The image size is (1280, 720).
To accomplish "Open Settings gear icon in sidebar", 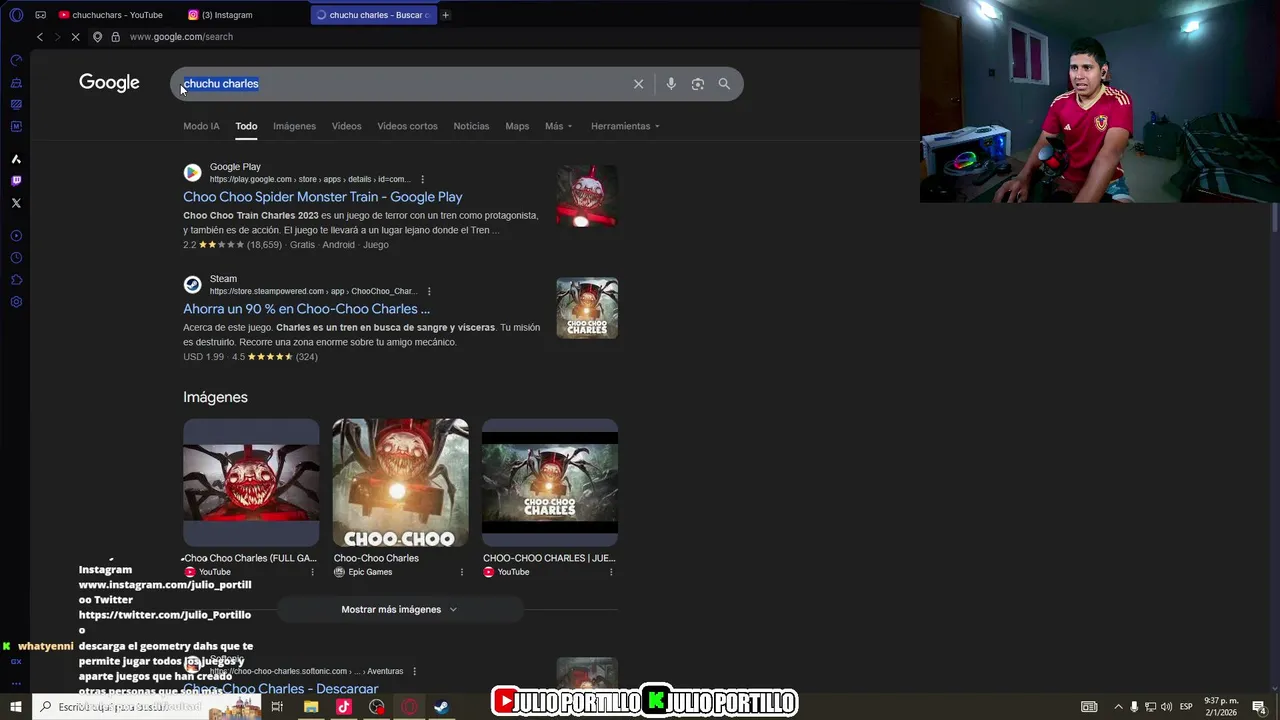I will (x=16, y=302).
